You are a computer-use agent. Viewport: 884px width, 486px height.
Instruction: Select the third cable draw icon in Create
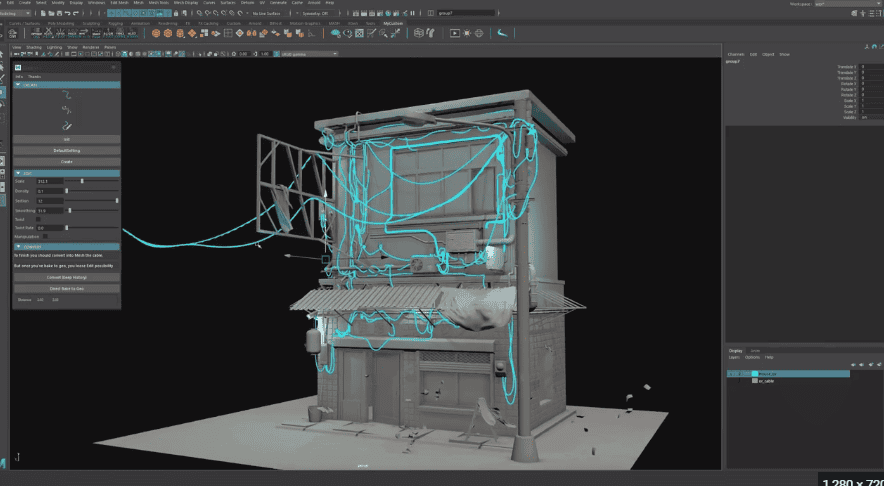point(66,125)
